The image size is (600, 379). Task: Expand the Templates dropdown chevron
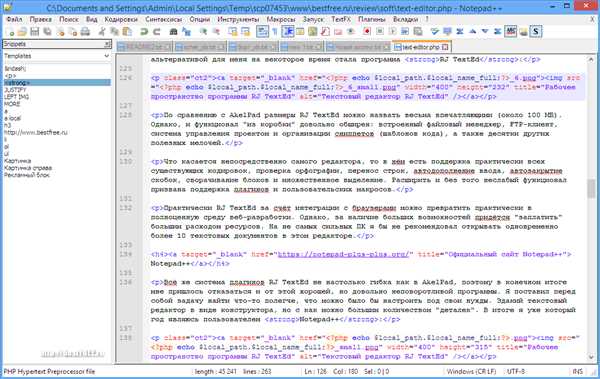point(106,56)
